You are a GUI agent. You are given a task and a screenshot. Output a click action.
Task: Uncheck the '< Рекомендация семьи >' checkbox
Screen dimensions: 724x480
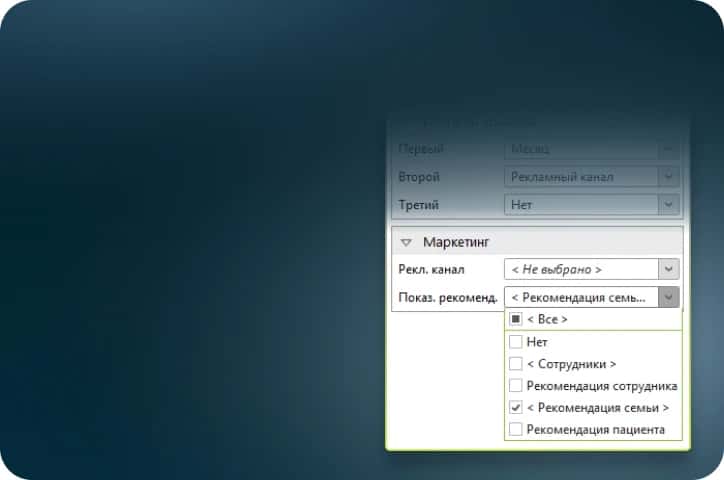516,408
